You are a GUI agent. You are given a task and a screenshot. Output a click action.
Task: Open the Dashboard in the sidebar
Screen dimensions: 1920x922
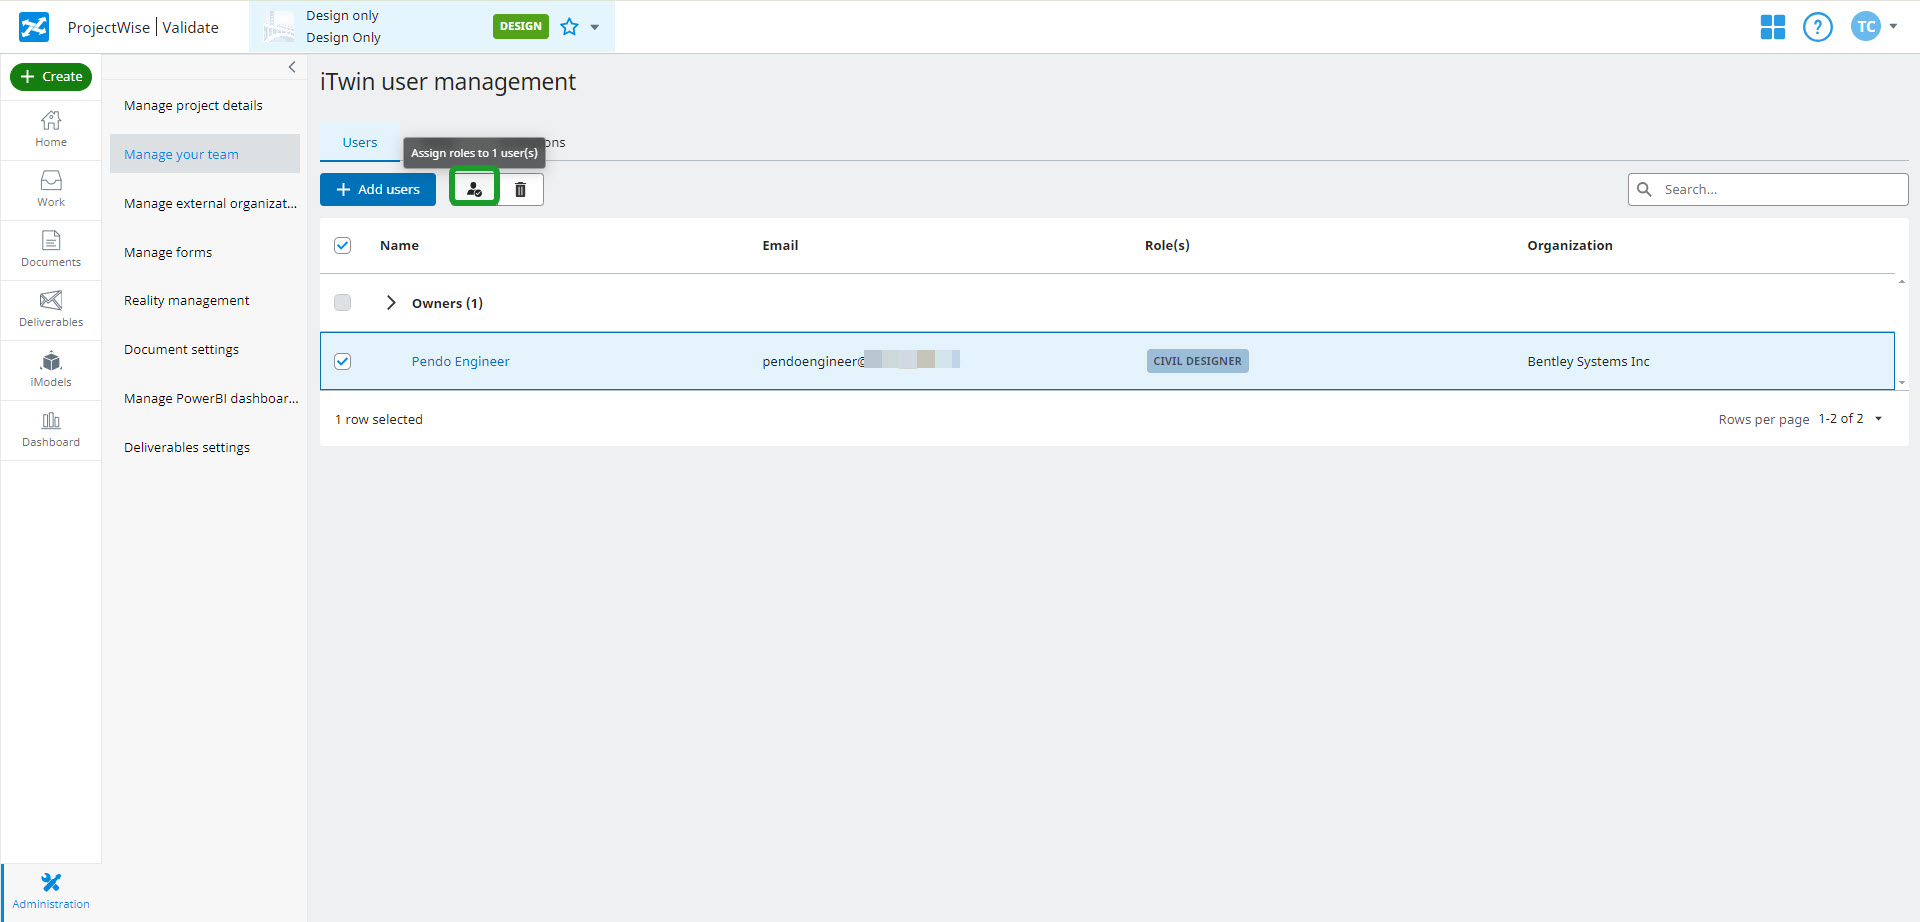point(51,429)
